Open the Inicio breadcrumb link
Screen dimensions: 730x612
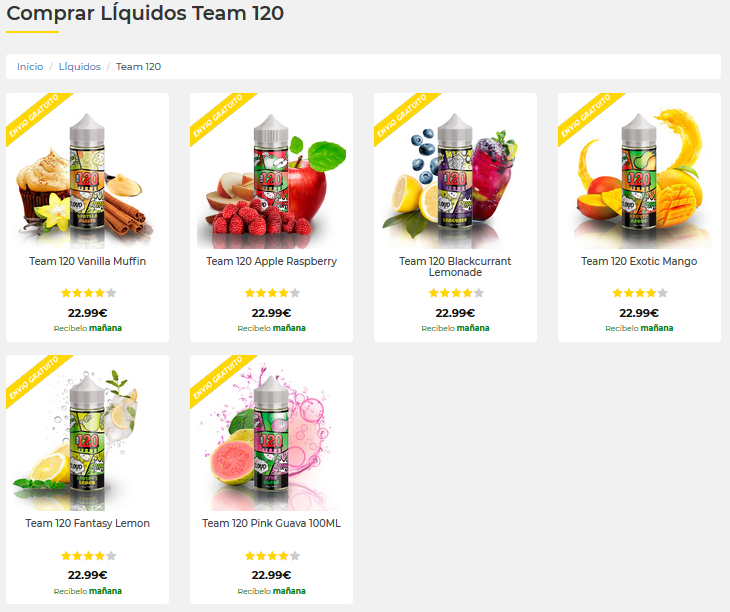(30, 67)
